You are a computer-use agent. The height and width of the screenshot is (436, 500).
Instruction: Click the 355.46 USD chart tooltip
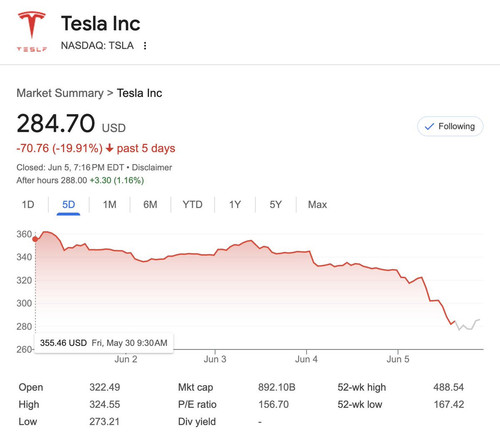[104, 343]
